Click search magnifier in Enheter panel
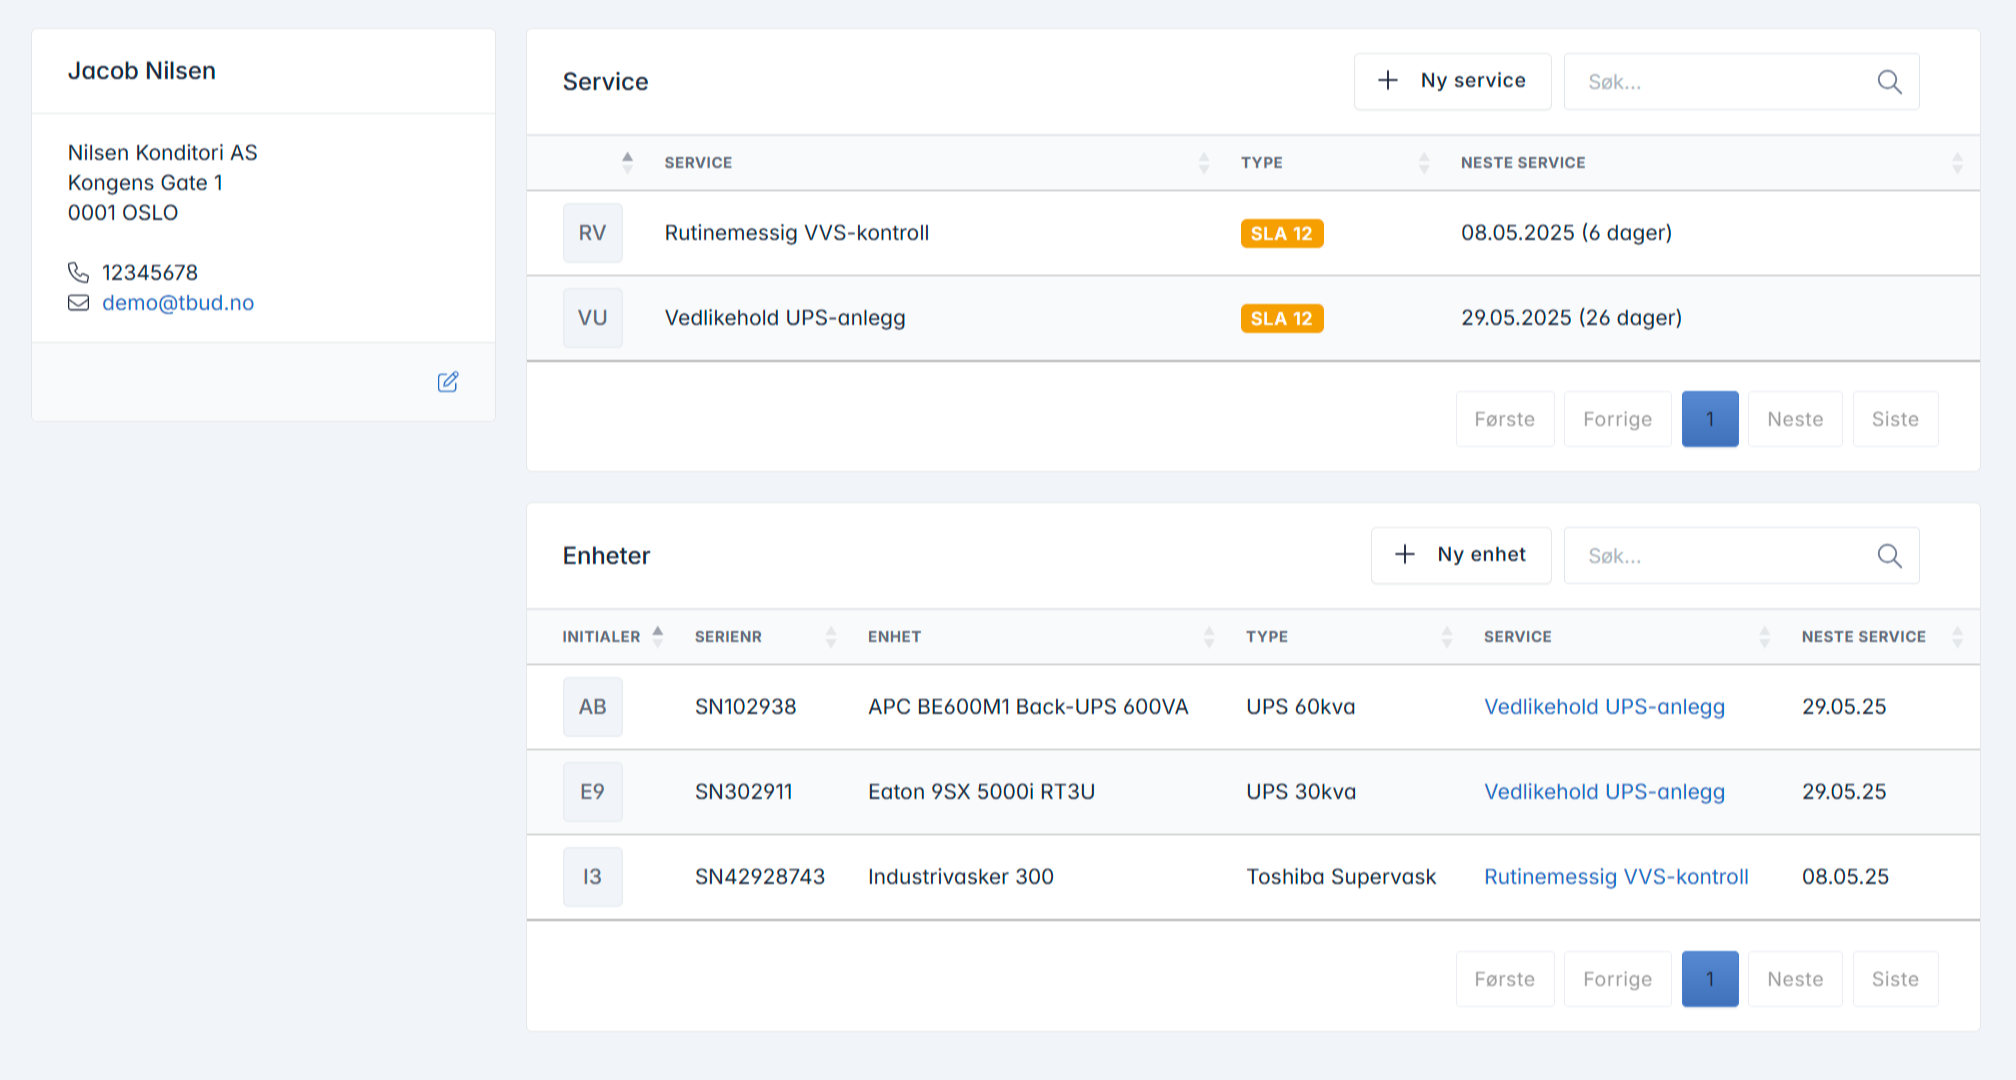This screenshot has height=1080, width=2016. (1889, 556)
